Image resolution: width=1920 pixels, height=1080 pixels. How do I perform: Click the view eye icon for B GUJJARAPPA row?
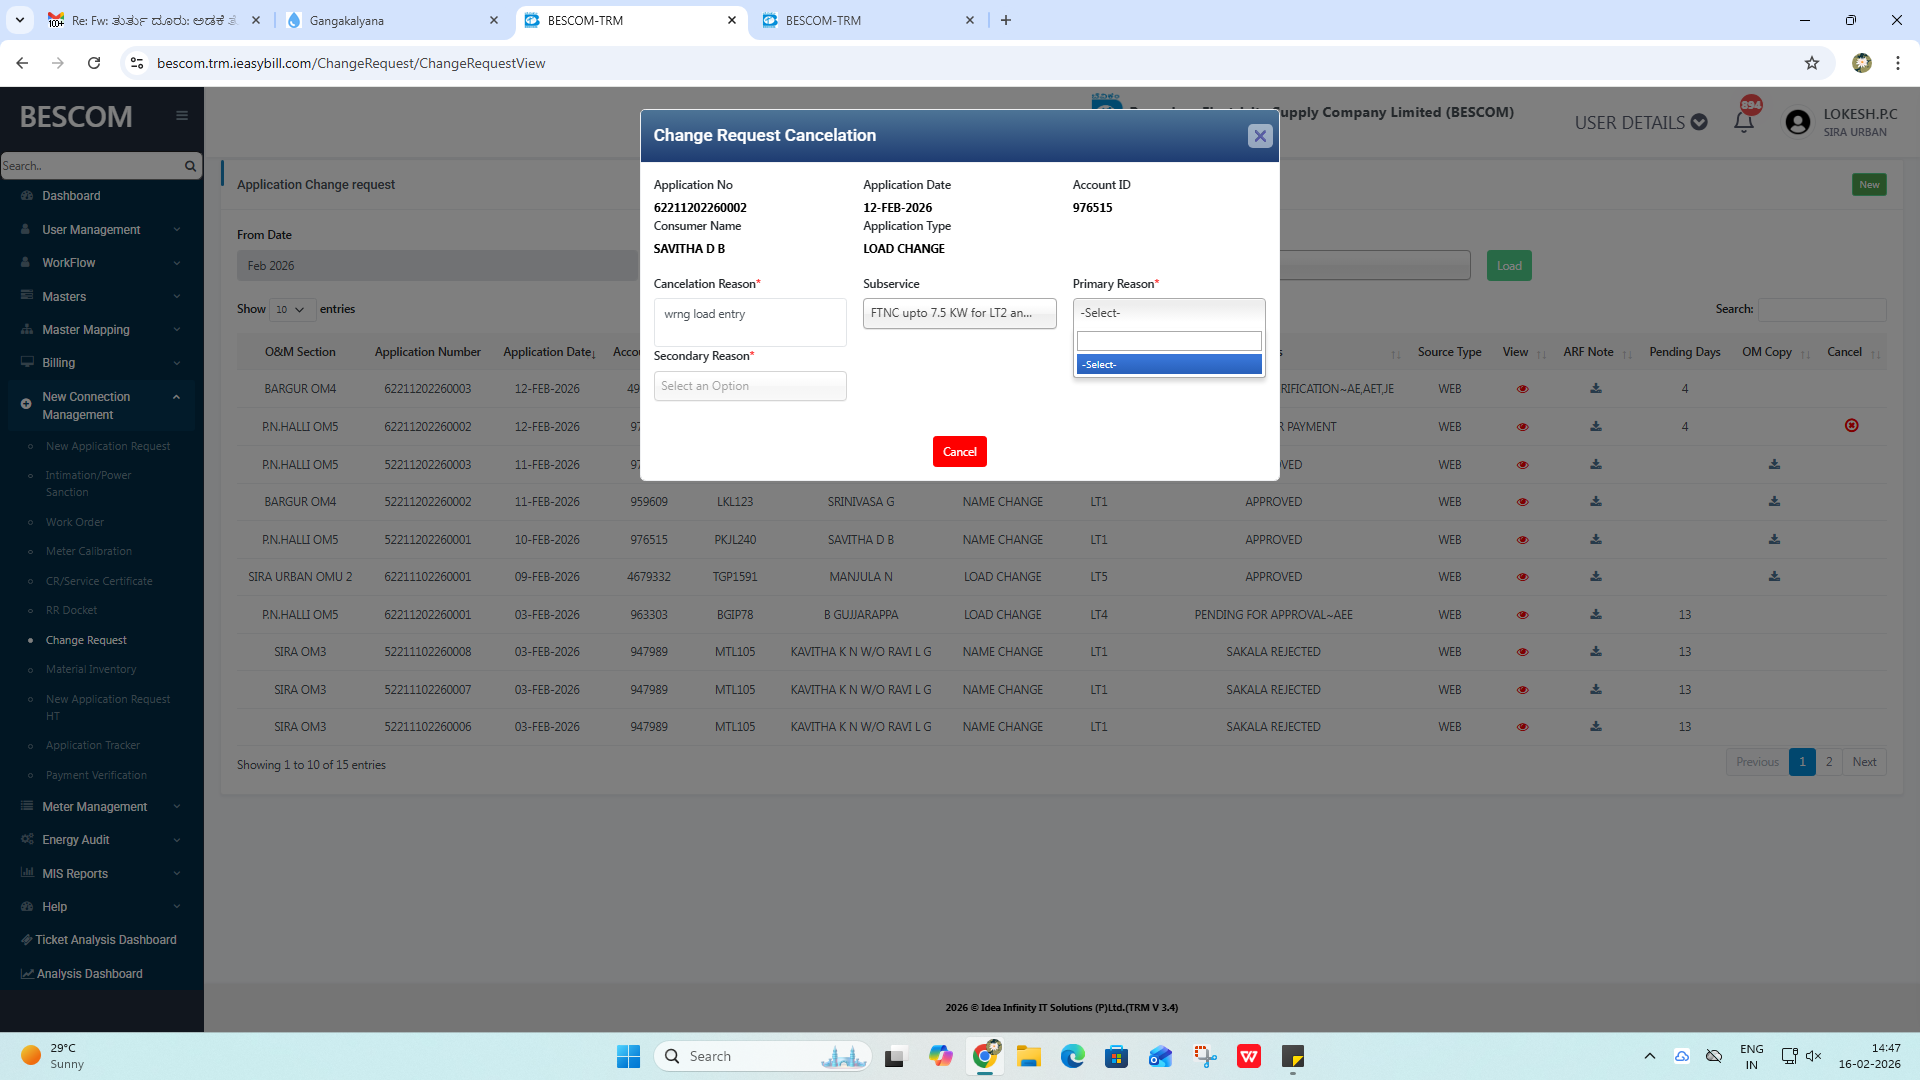coord(1522,615)
